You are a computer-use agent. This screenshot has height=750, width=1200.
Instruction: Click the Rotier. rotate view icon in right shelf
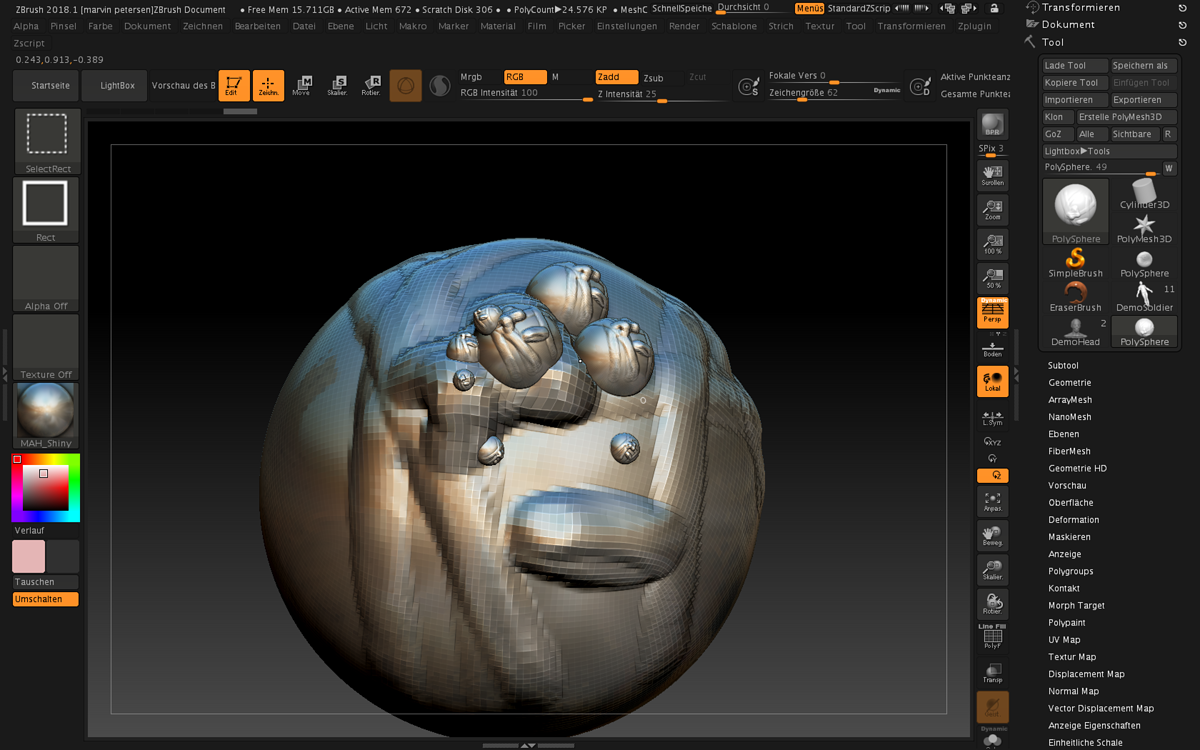pyautogui.click(x=992, y=604)
